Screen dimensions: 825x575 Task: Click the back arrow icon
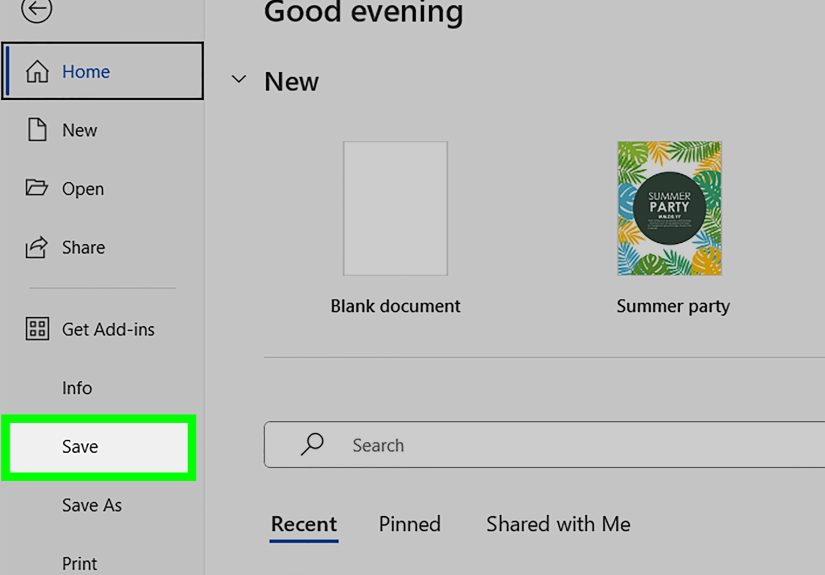click(x=36, y=8)
